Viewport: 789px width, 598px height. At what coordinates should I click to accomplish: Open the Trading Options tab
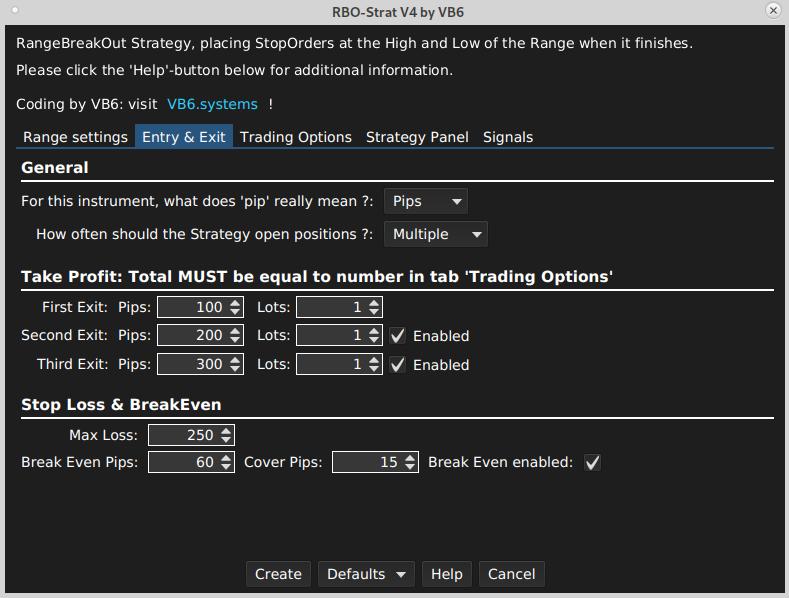pos(296,137)
